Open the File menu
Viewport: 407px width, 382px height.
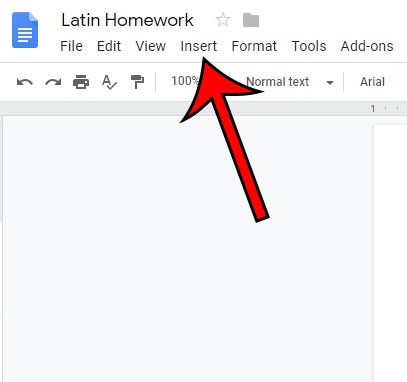point(71,46)
